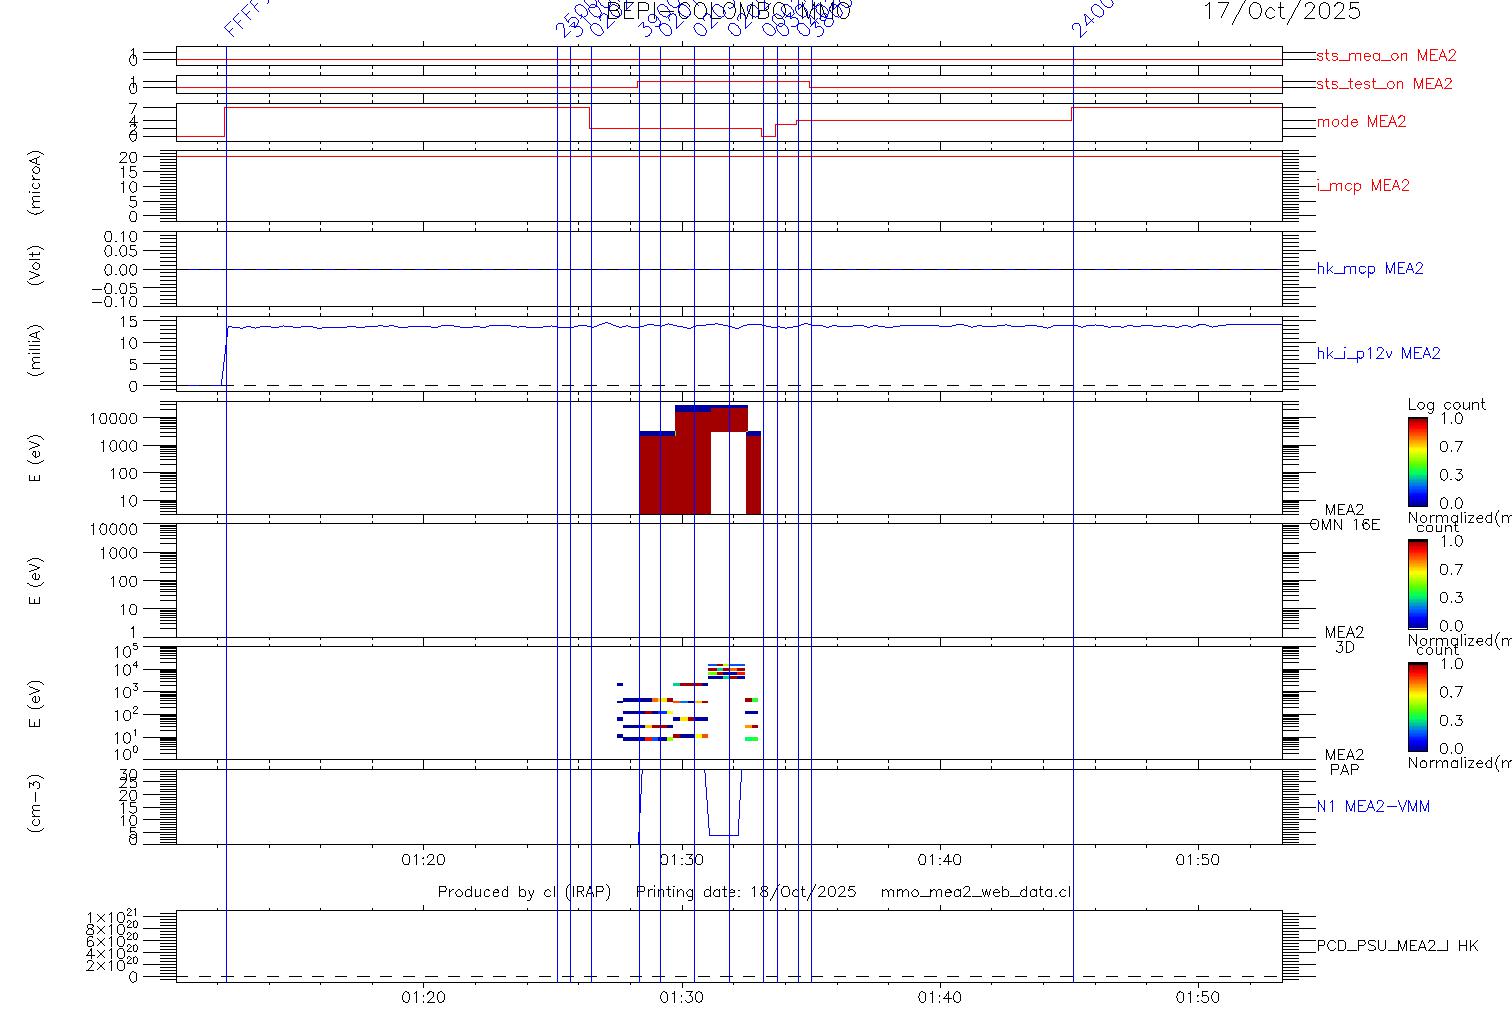Click the hk_i_p12v MEA2 legend label
The image size is (1512, 1020).
click(x=1378, y=354)
